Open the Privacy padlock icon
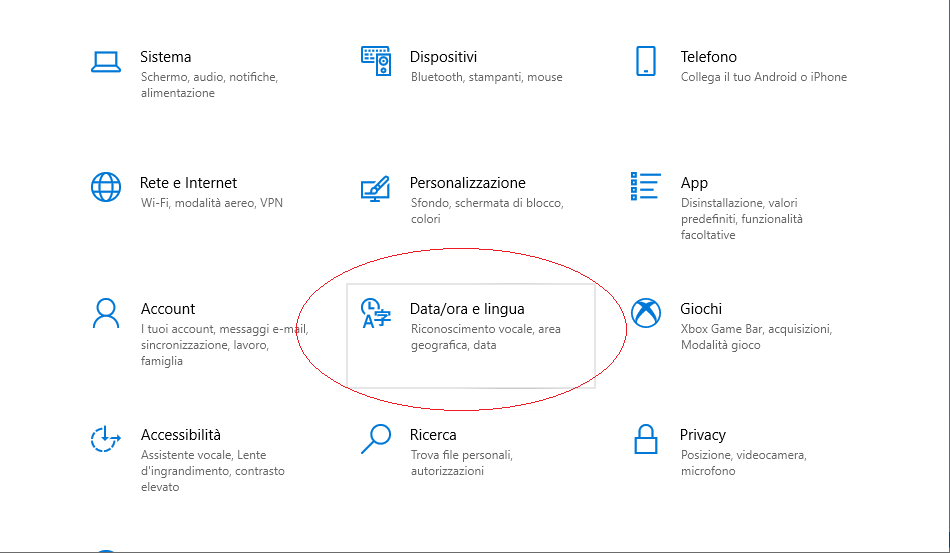The height and width of the screenshot is (553, 950). pyautogui.click(x=646, y=439)
